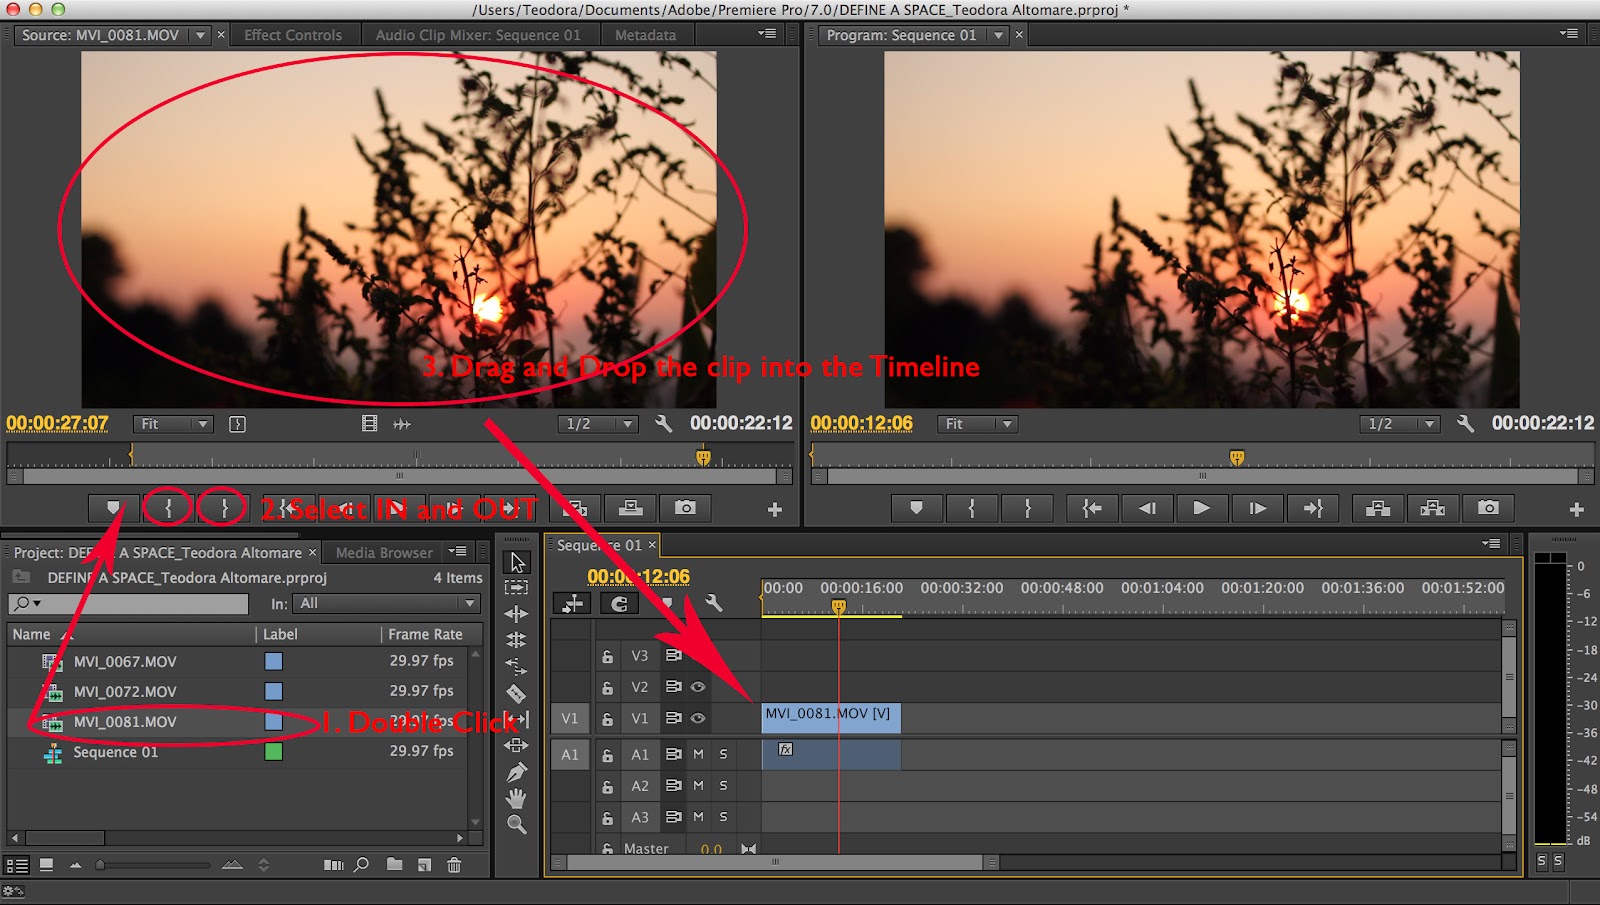Select the Hand tool

click(x=516, y=798)
